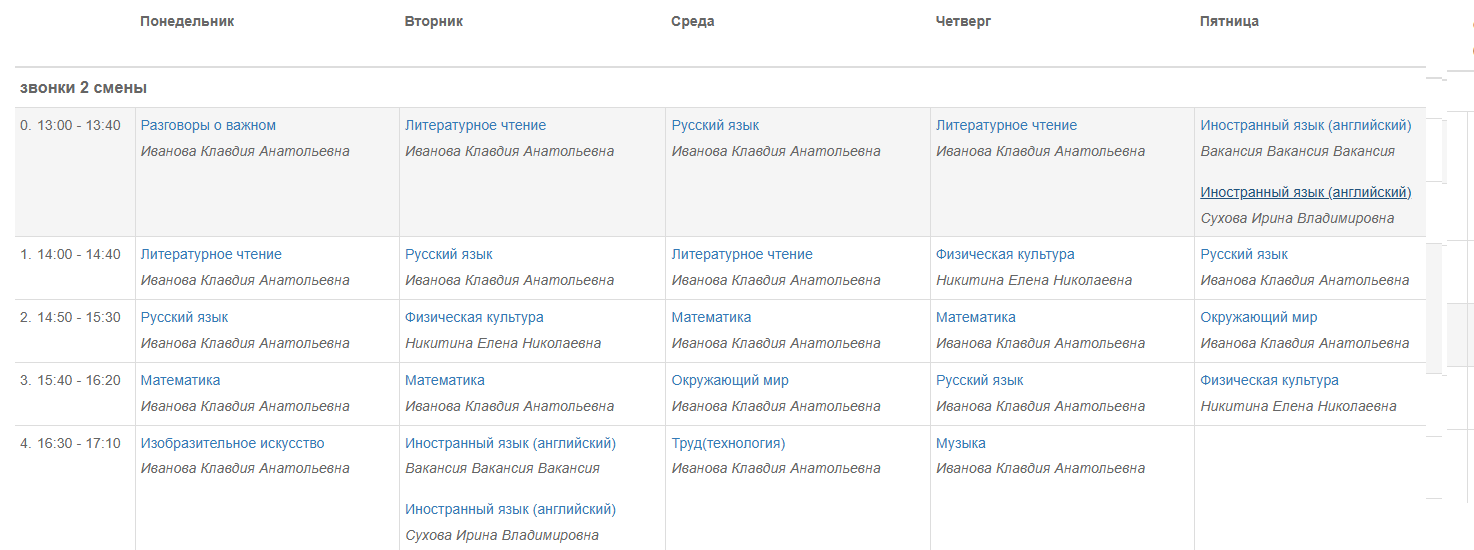Viewport: 1474px width, 550px height.
Task: Open Wednesday's Труд(технология) lesson
Action: tap(728, 443)
